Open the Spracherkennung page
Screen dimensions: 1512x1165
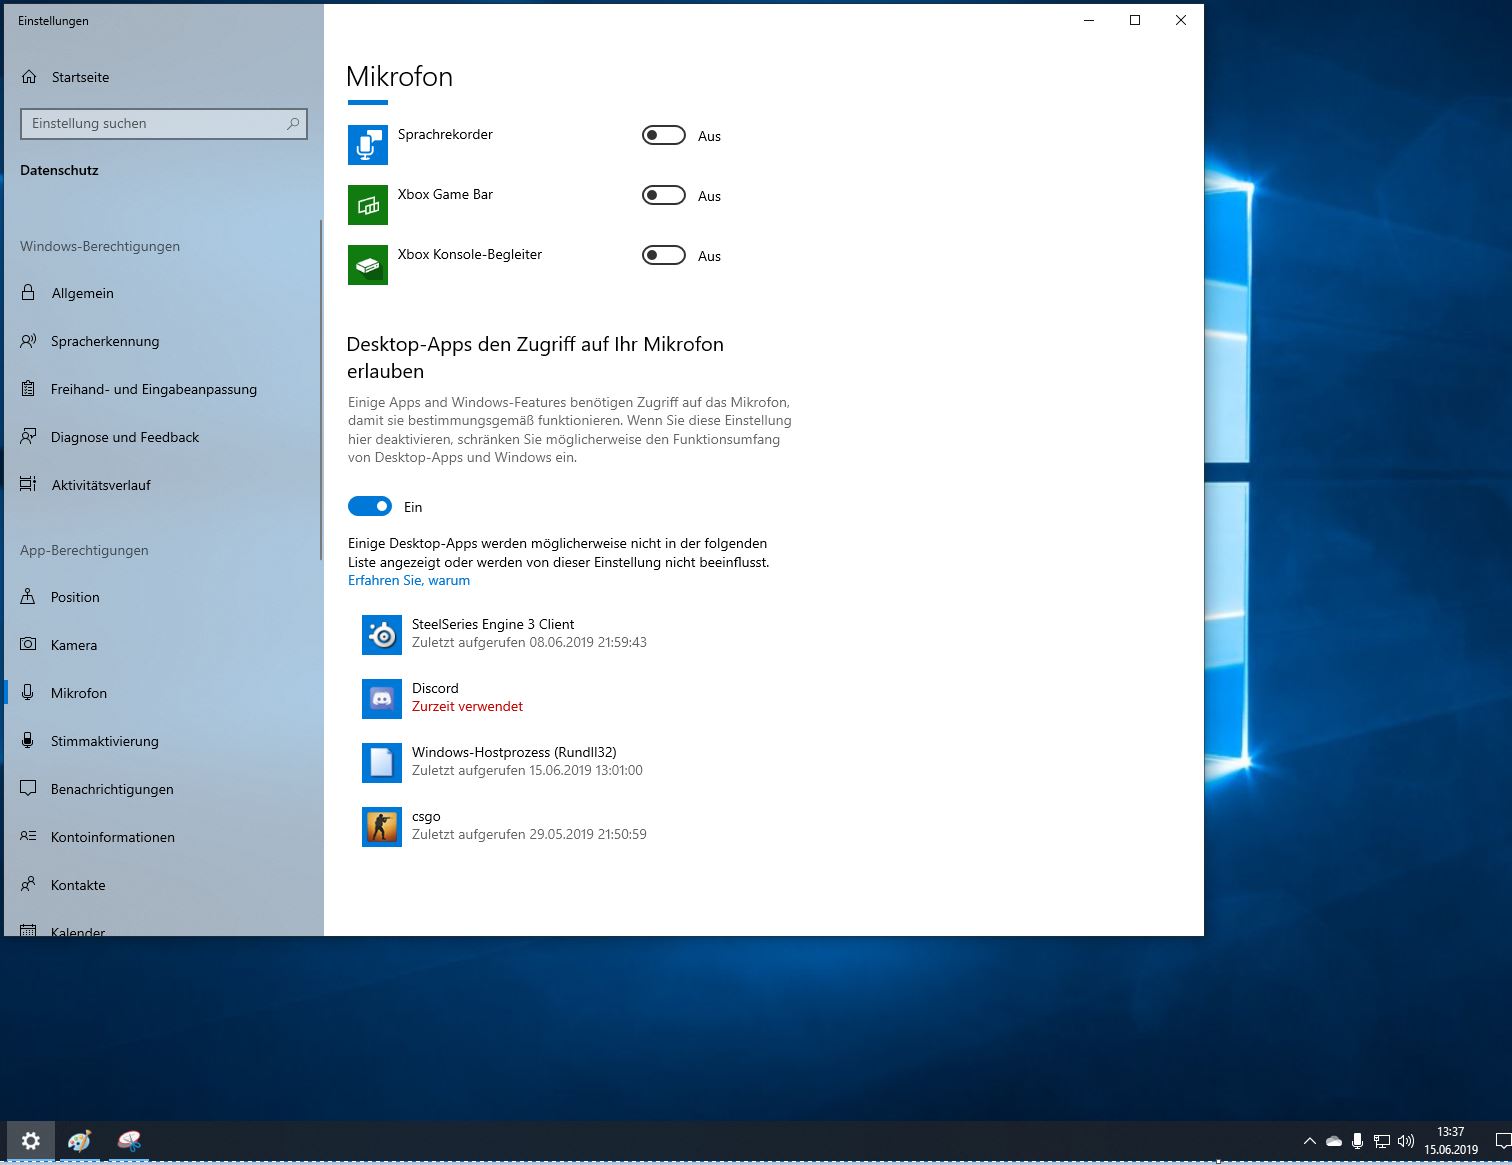[162, 341]
